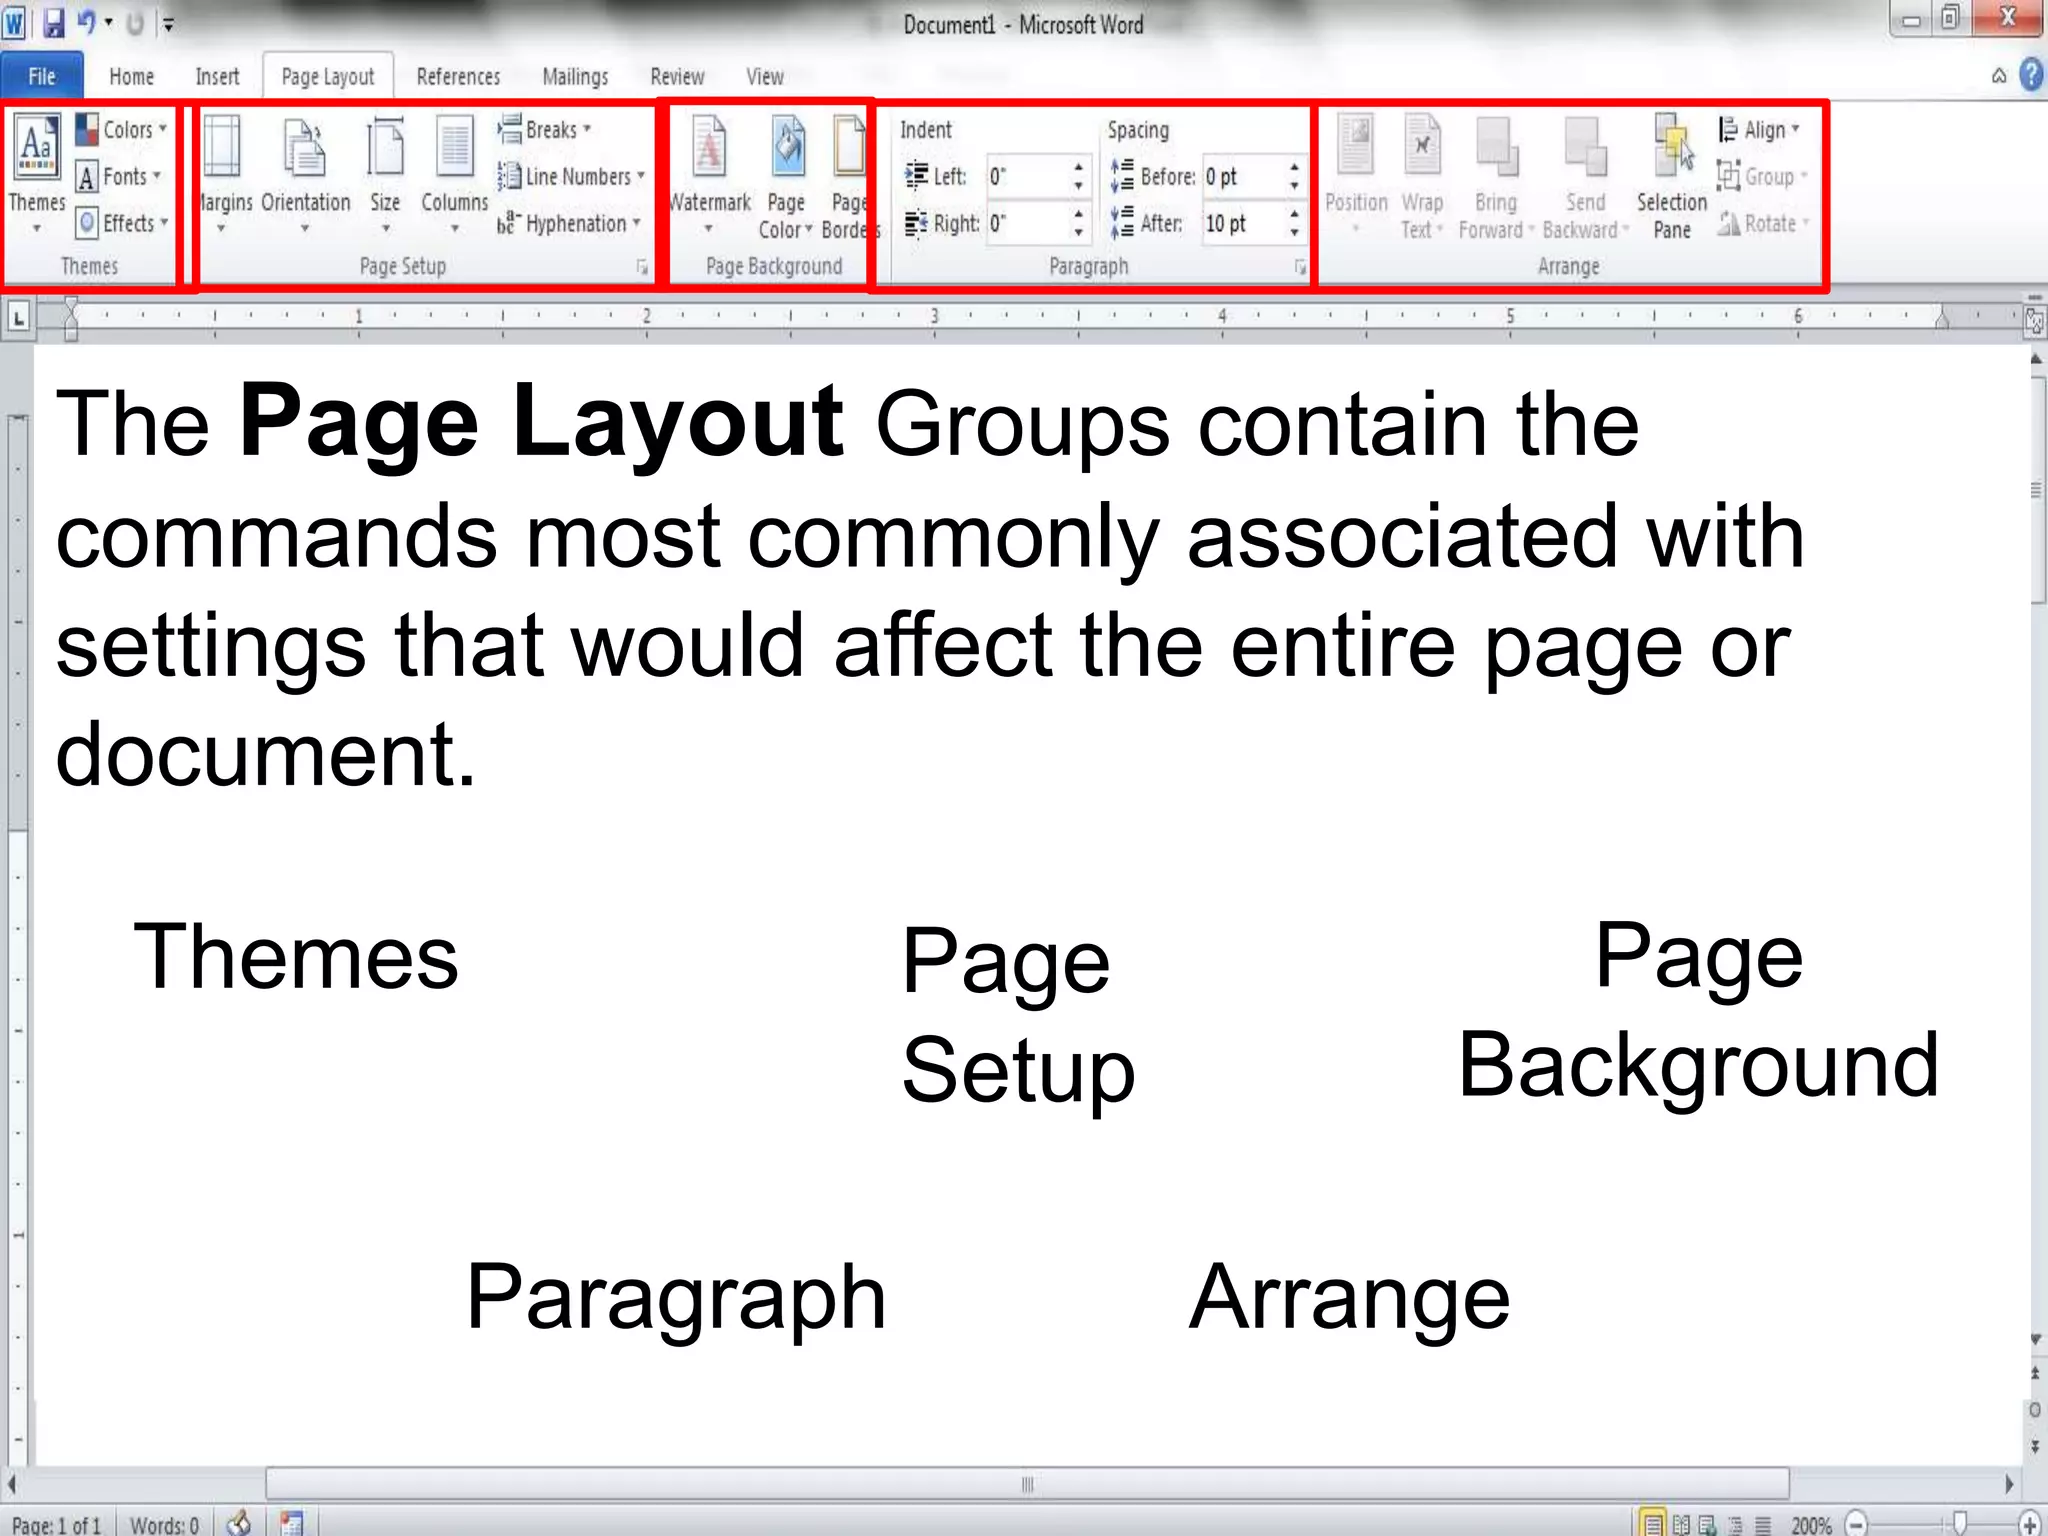Click the horizontal scrollbar thumb
Image resolution: width=2048 pixels, height=1536 pixels.
pos(1027,1484)
